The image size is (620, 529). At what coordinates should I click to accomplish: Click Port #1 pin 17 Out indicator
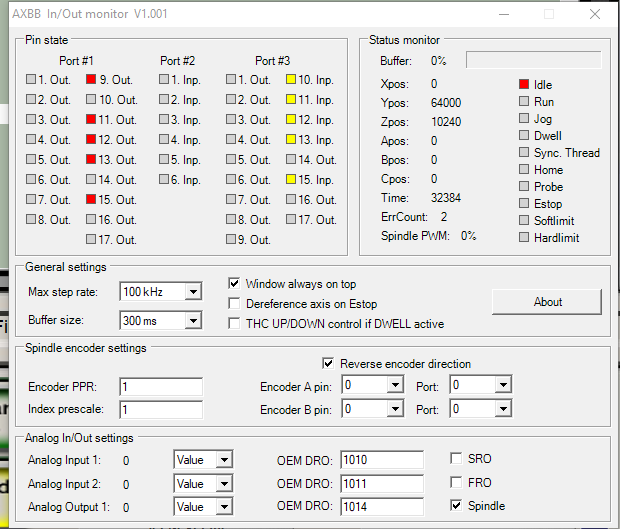tap(91, 239)
